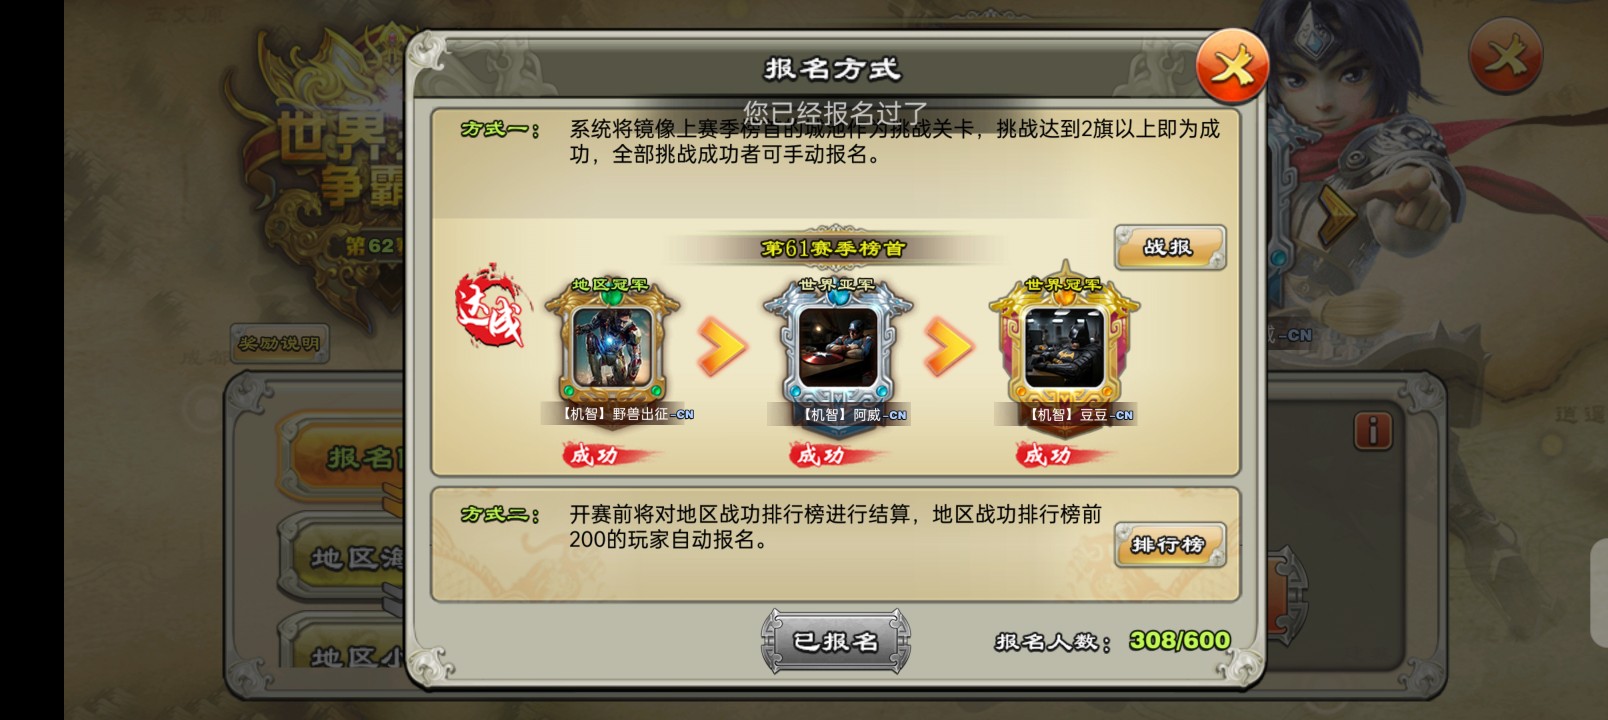Open the 排行榜 ranking list
Viewport: 1608px width, 720px height.
click(x=1169, y=545)
